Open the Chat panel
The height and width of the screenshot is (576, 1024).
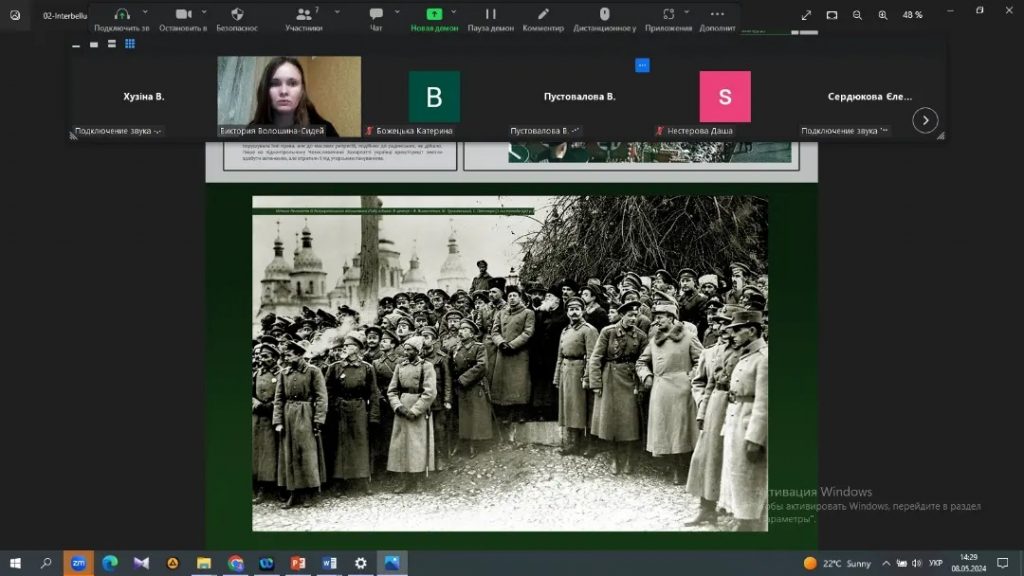coord(376,14)
